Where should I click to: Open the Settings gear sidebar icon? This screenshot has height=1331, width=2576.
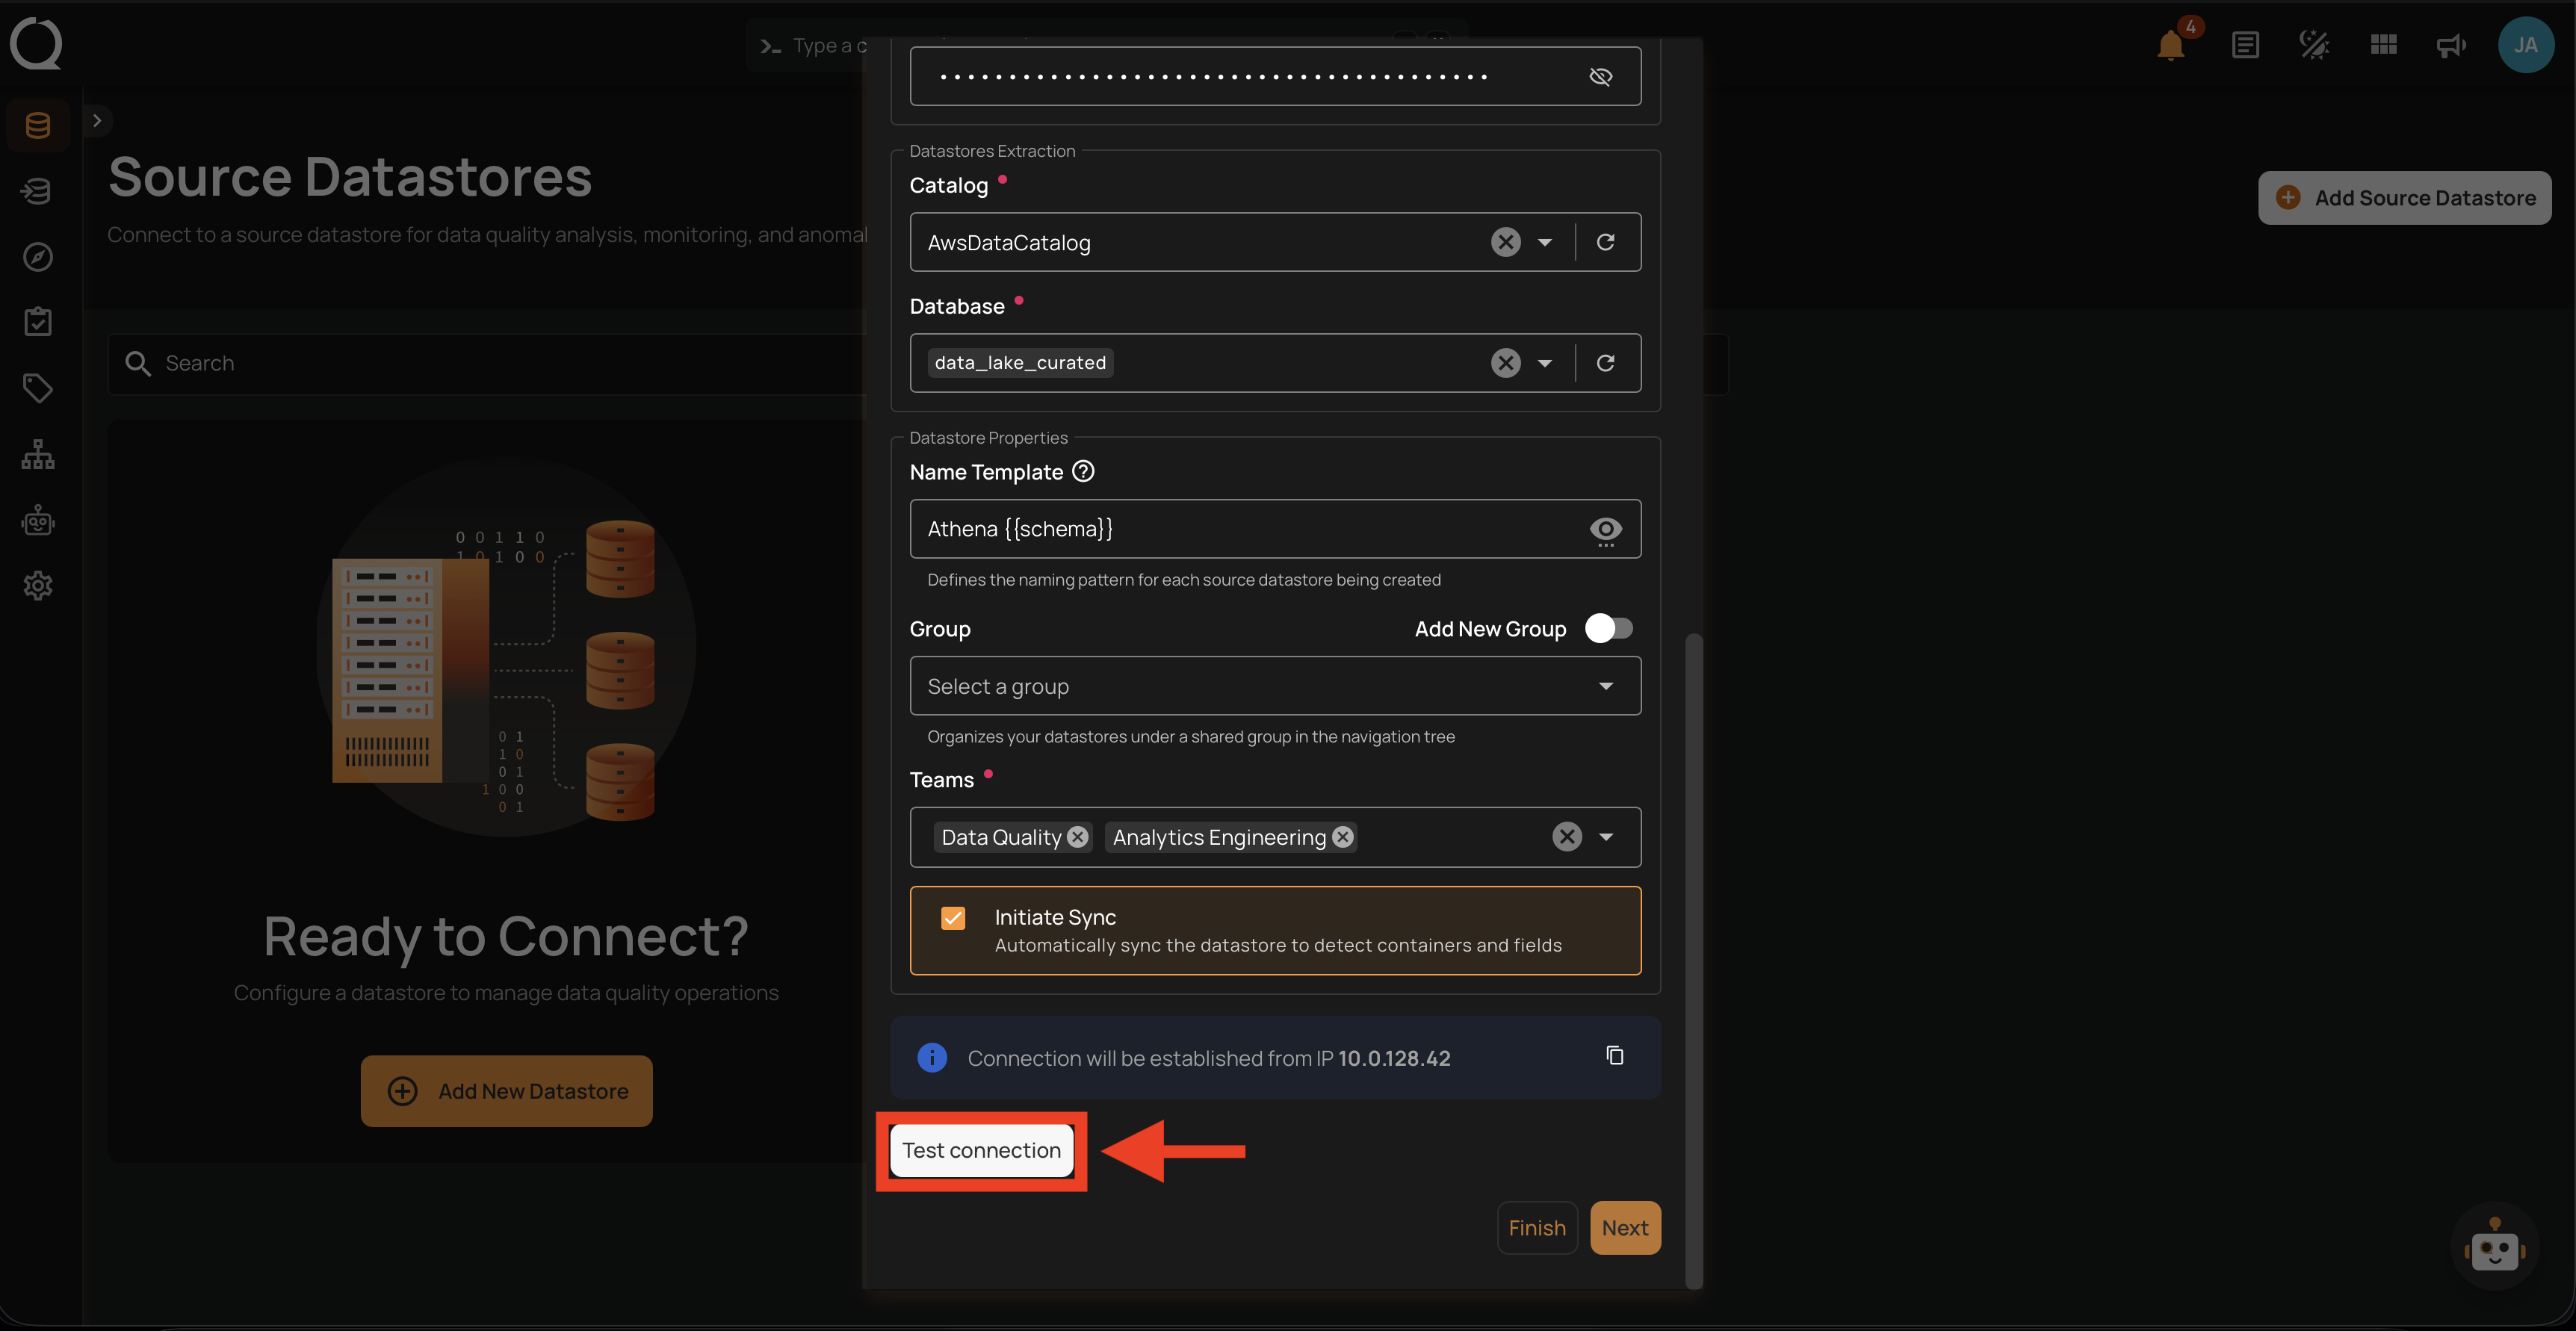(38, 586)
